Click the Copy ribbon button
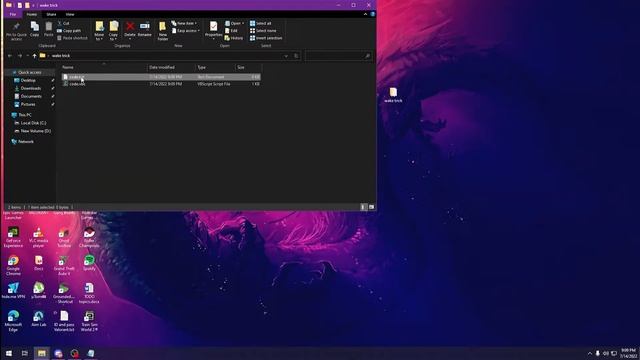Image resolution: width=640 pixels, height=360 pixels. (x=35, y=29)
